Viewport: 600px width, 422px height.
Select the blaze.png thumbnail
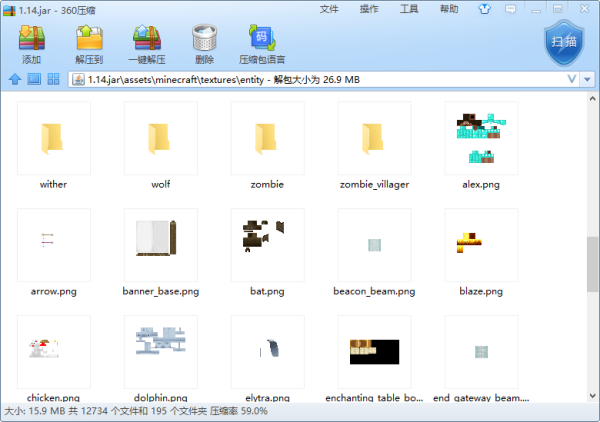tap(481, 245)
